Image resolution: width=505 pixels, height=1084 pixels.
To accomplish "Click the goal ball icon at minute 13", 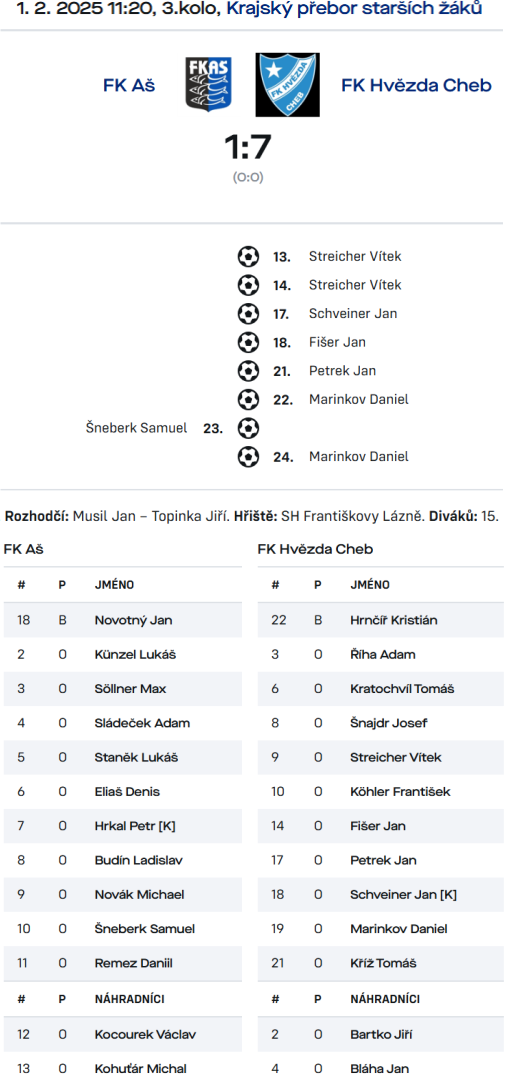I will (248, 256).
